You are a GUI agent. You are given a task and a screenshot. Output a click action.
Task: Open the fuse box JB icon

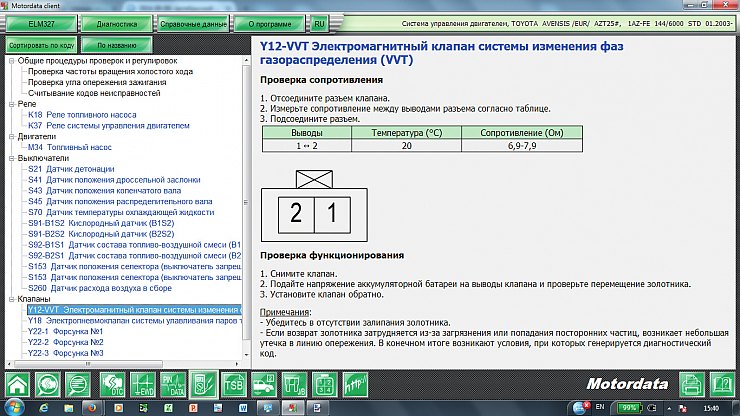pyautogui.click(x=294, y=384)
